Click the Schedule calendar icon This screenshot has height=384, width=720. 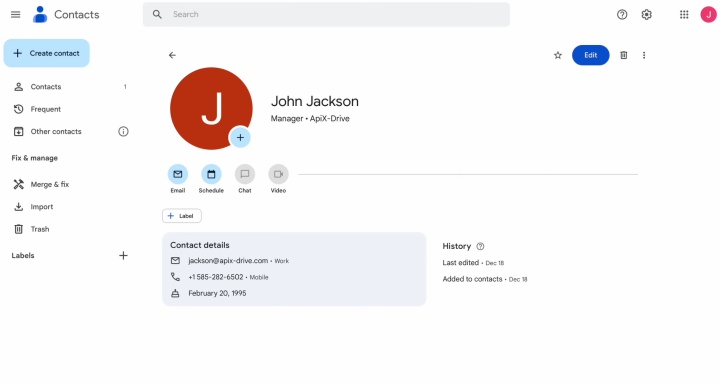[x=211, y=174]
